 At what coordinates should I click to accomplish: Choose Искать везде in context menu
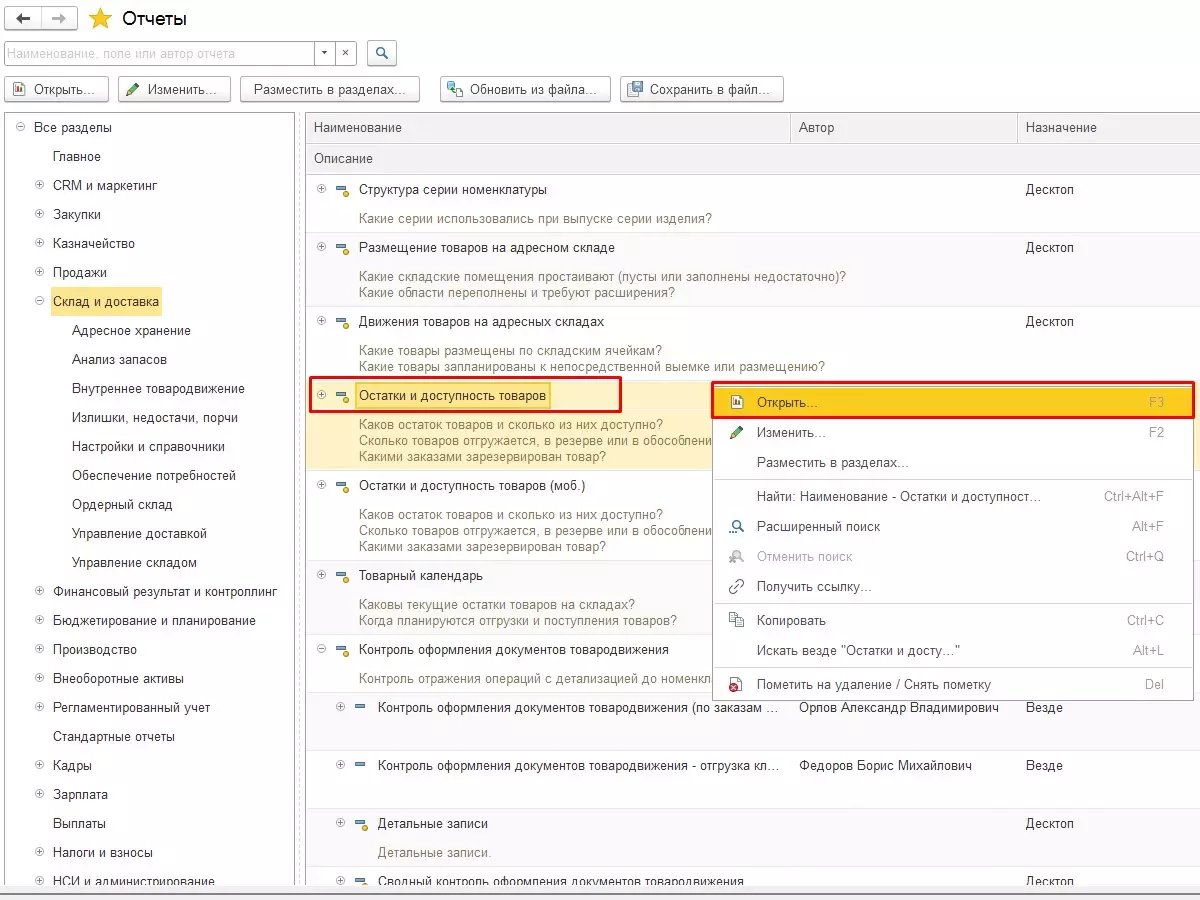pos(952,650)
